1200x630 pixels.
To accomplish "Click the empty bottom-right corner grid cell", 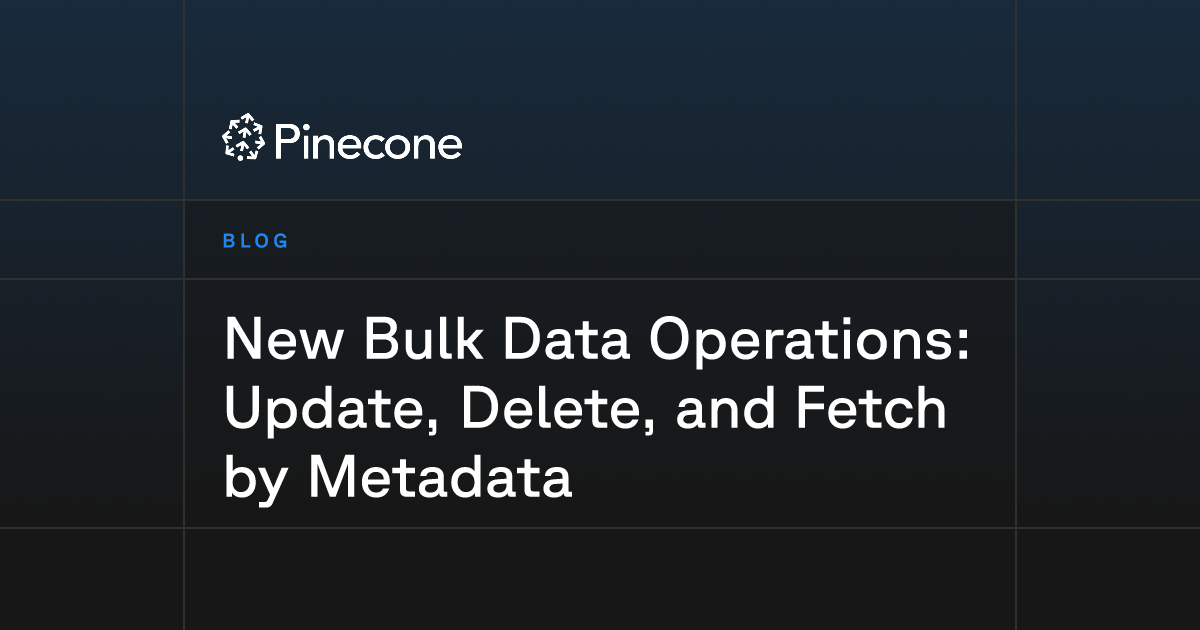I will [x=1108, y=578].
